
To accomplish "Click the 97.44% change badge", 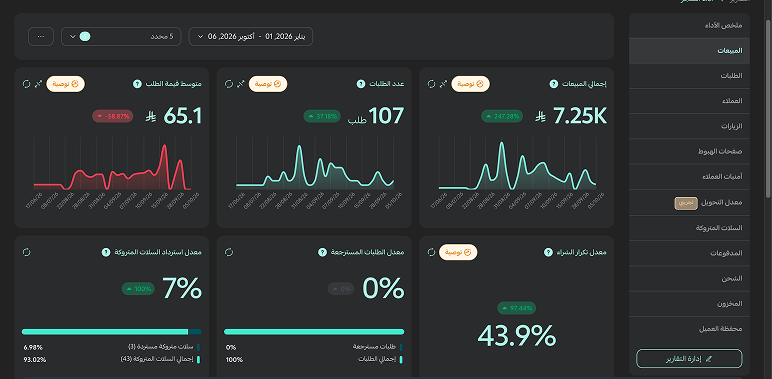I will 516,308.
